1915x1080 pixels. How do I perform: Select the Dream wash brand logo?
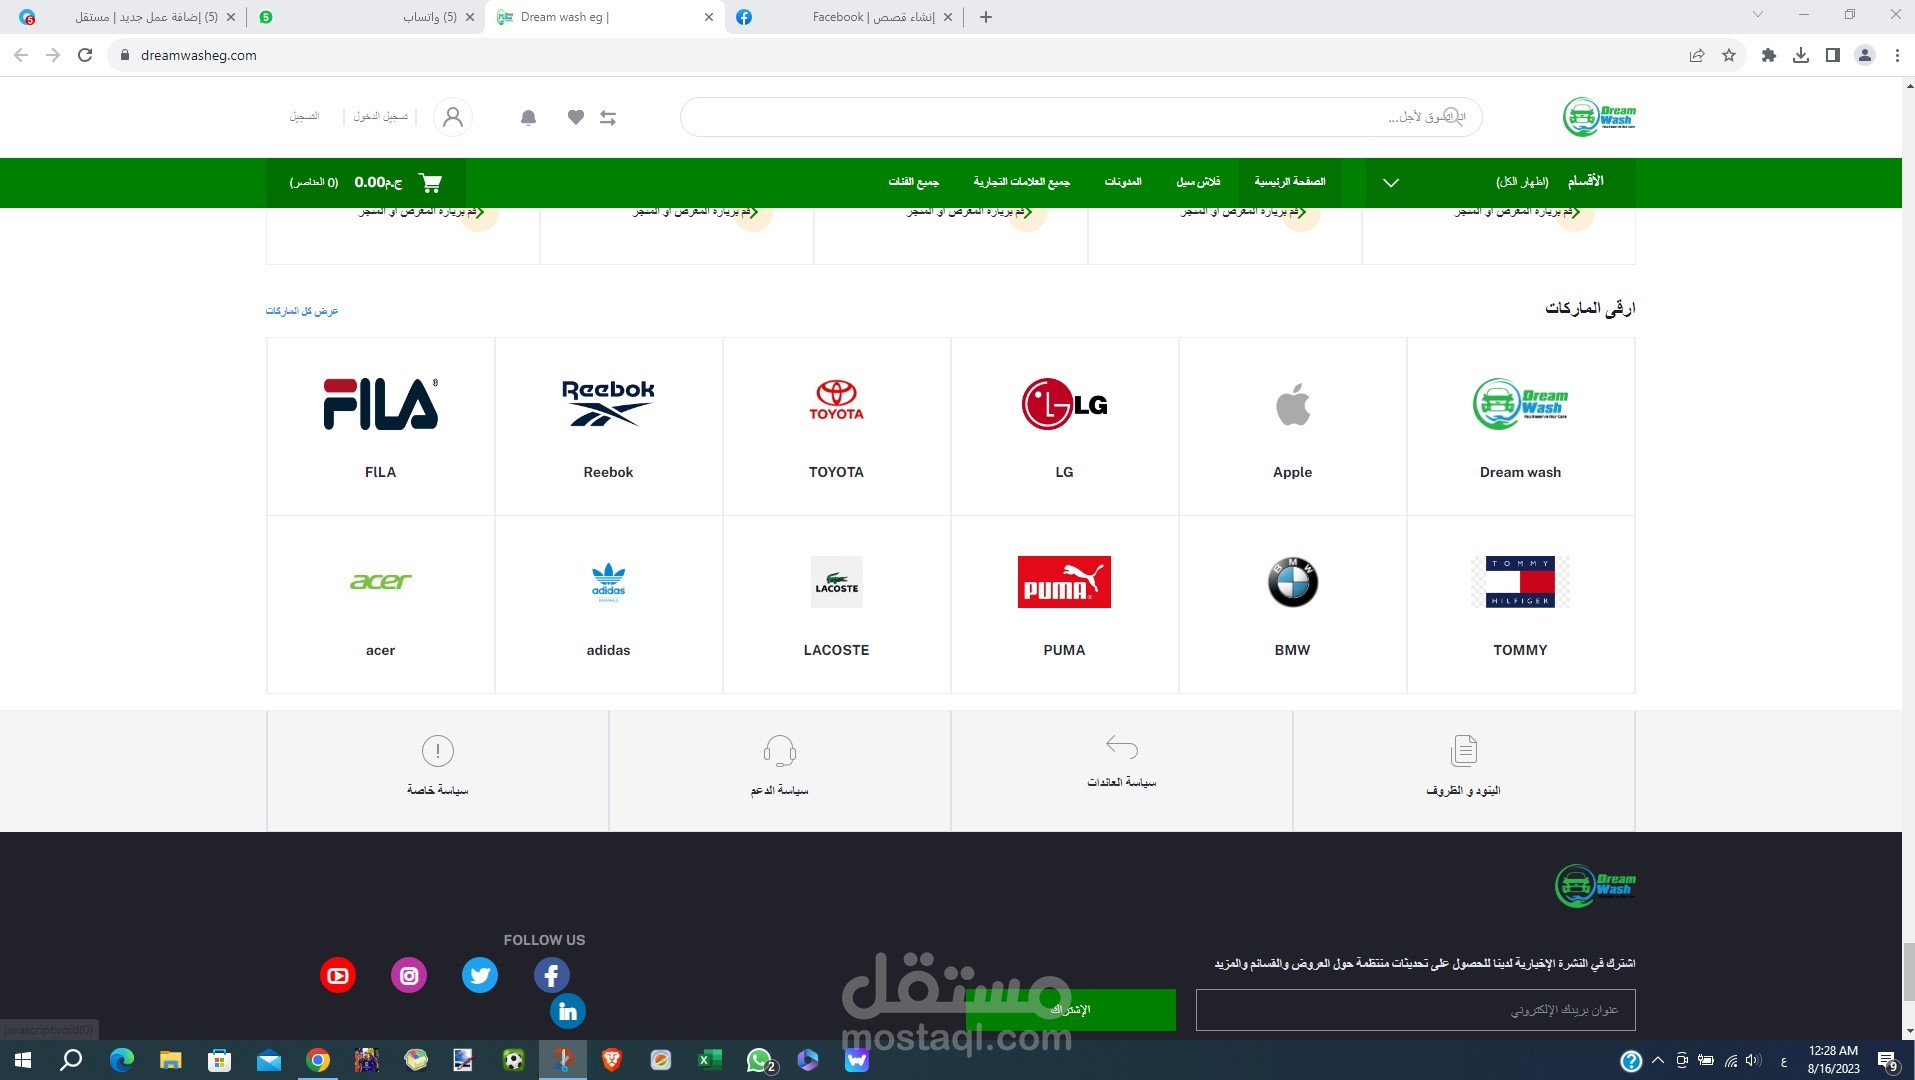(x=1520, y=404)
